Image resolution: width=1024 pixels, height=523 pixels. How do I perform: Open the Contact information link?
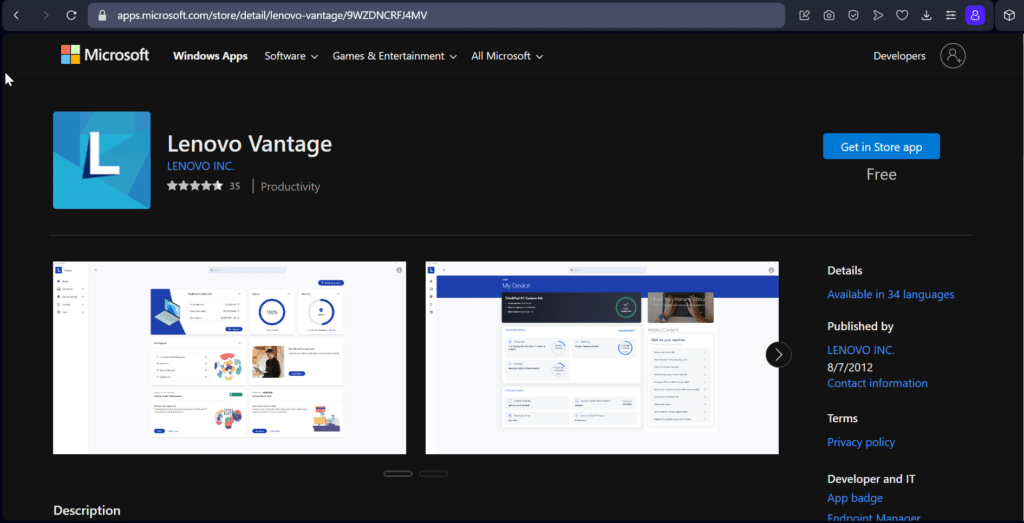coord(877,383)
